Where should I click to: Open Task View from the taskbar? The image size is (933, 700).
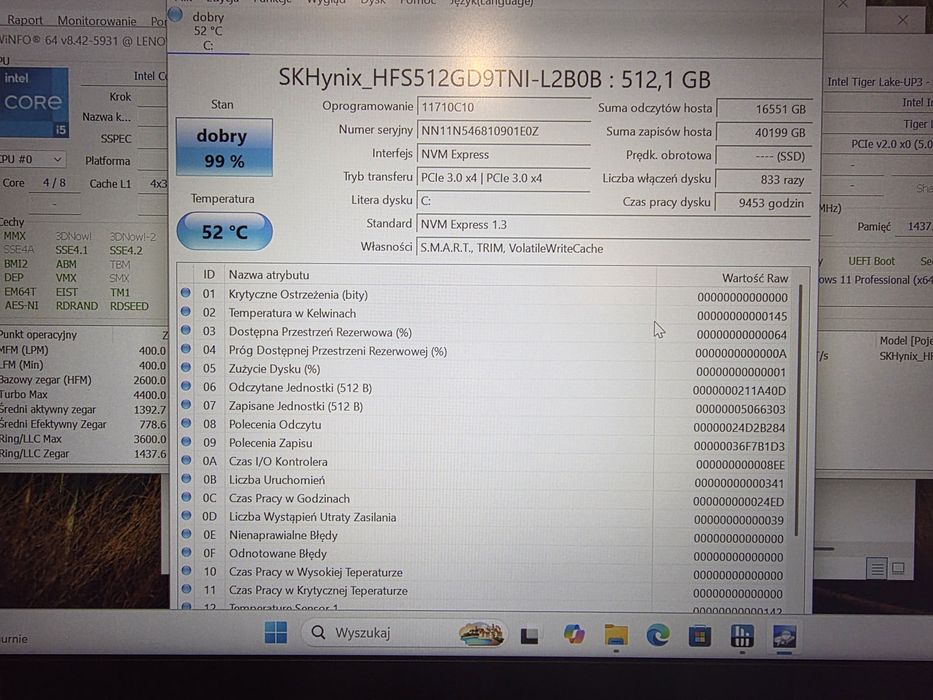coord(529,636)
